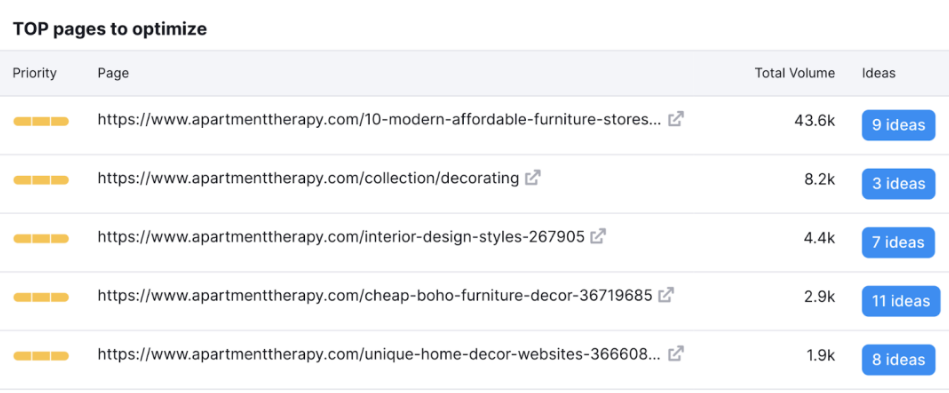949x393 pixels.
Task: Open external link icon for unique-home-decor page
Action: (675, 354)
